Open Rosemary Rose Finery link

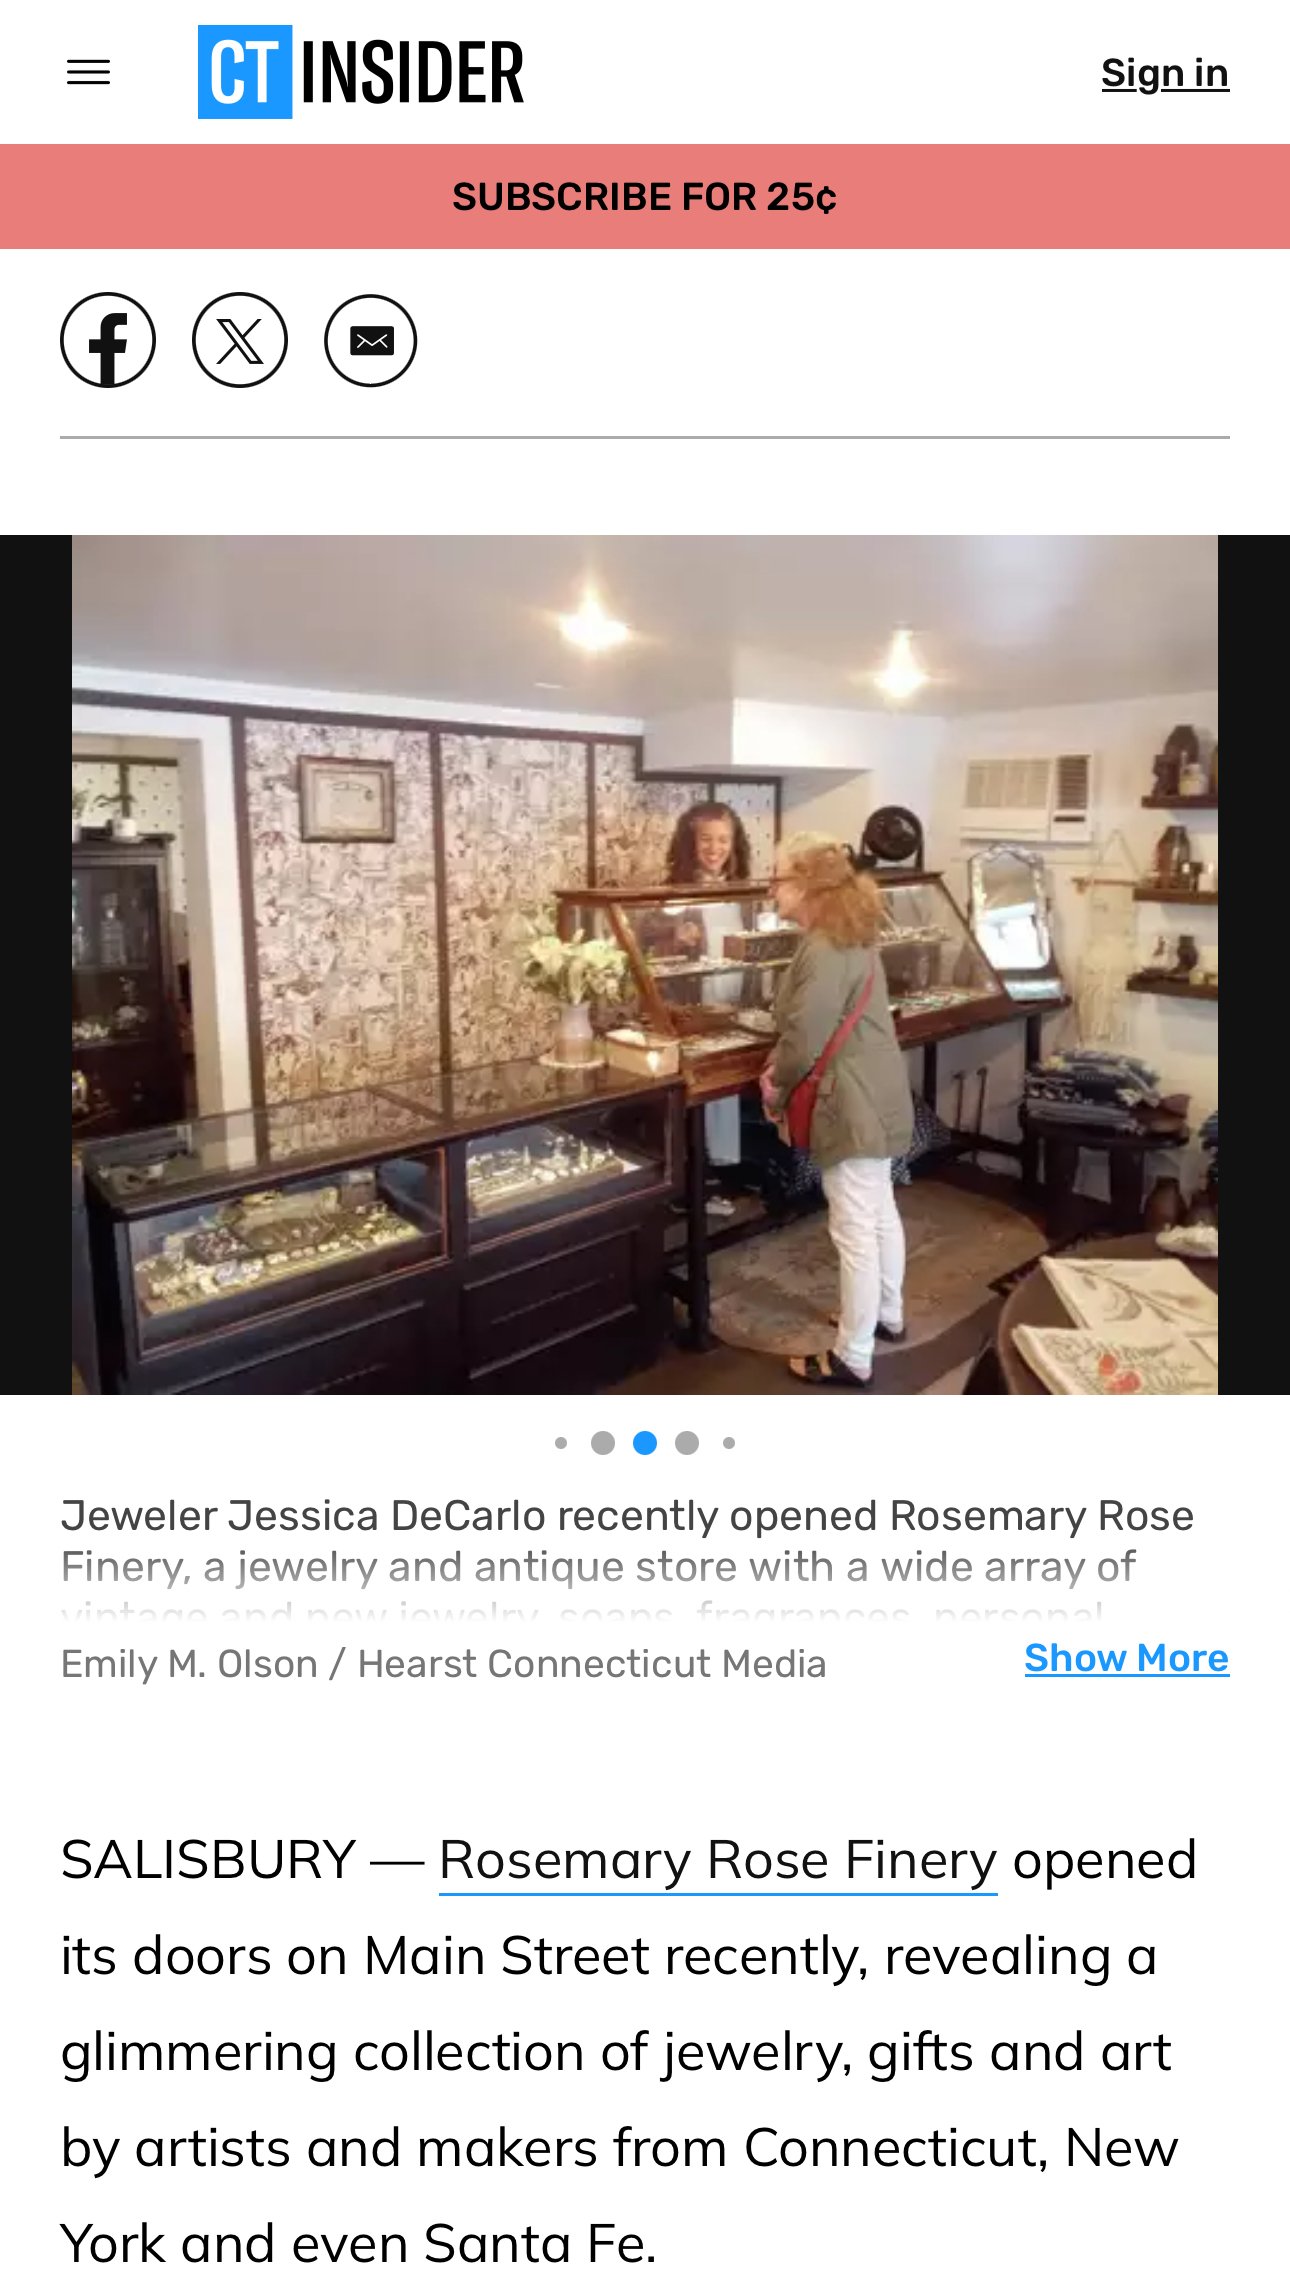click(x=718, y=1861)
